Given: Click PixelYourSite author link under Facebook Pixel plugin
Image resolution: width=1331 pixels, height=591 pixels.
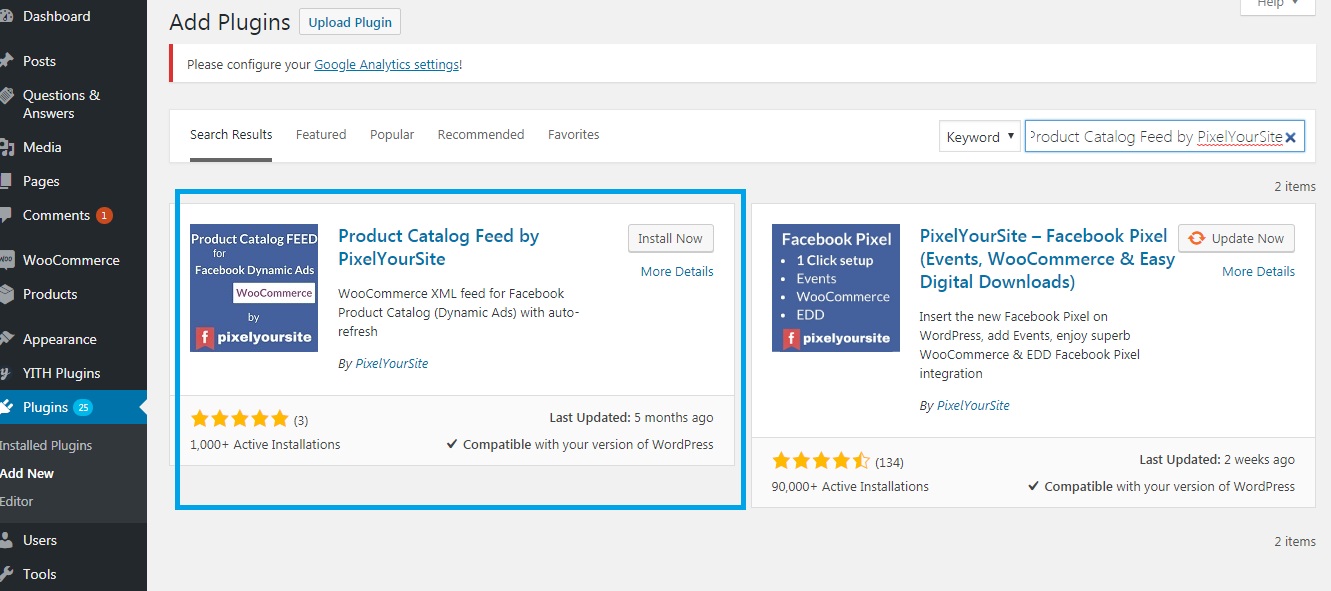Looking at the screenshot, I should pos(973,406).
